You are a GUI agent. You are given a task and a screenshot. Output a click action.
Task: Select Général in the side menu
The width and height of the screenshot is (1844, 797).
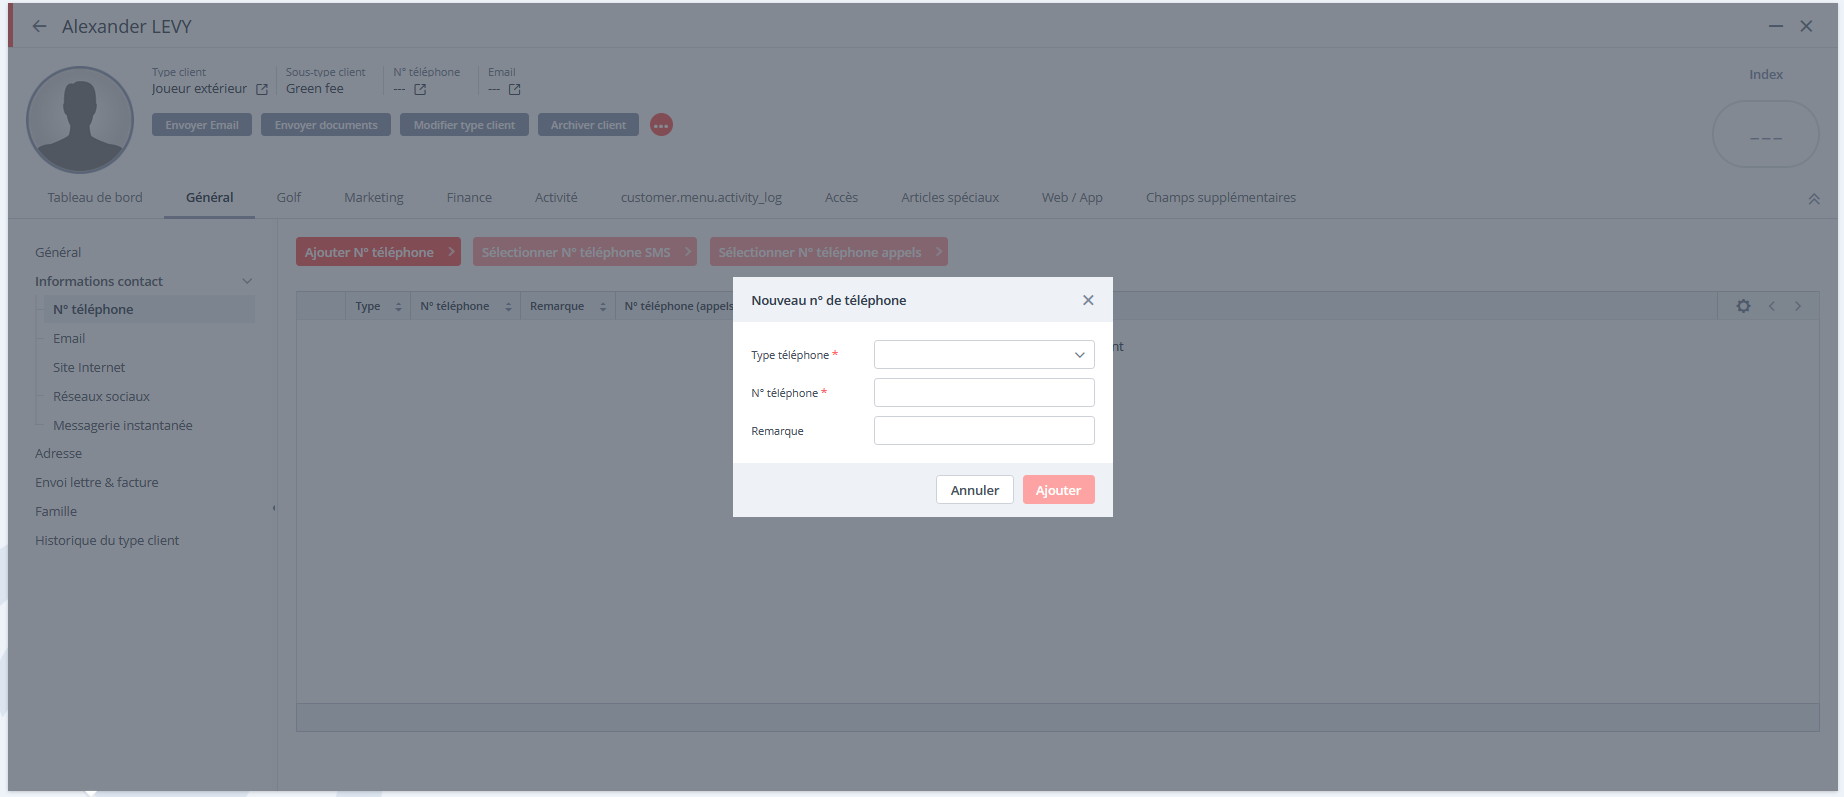click(58, 253)
